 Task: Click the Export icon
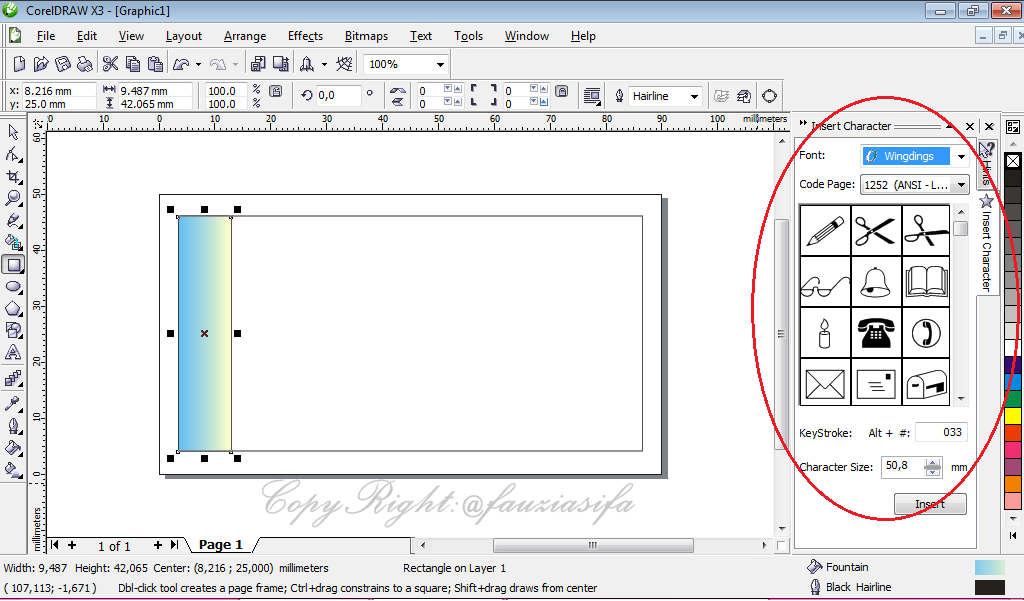[x=281, y=63]
